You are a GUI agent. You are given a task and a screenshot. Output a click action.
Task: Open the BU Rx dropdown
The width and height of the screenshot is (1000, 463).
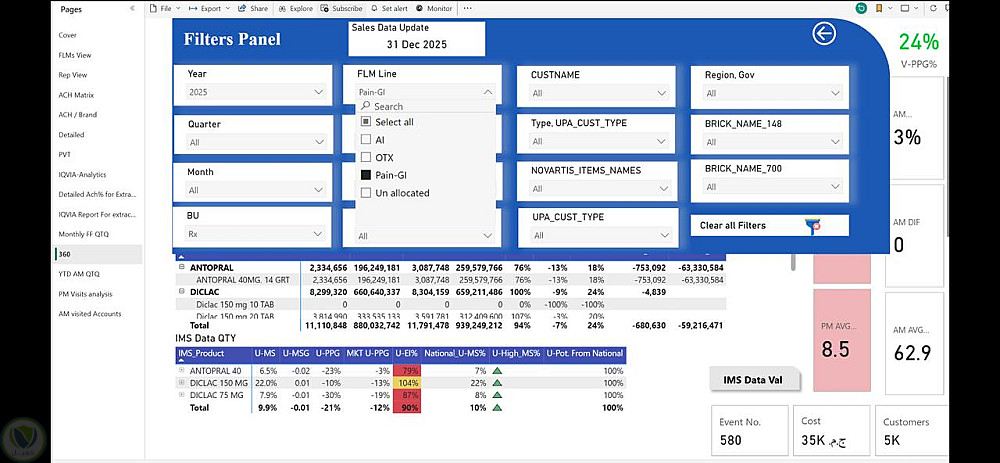click(x=256, y=234)
